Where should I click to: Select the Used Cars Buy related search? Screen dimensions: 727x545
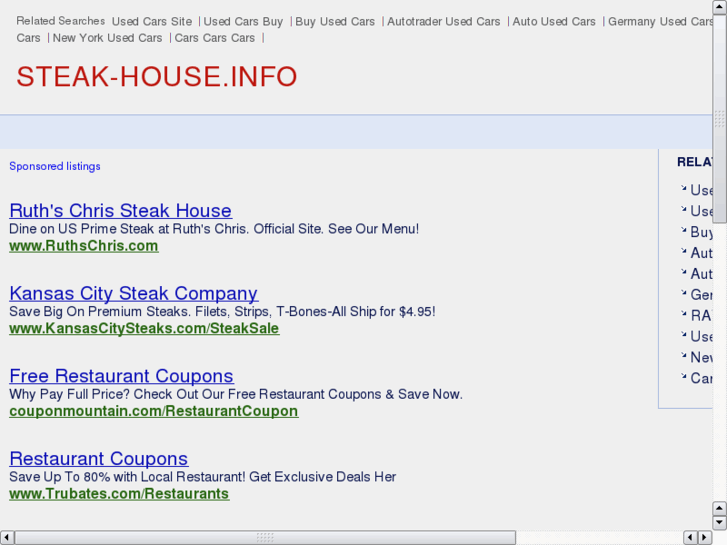243,22
